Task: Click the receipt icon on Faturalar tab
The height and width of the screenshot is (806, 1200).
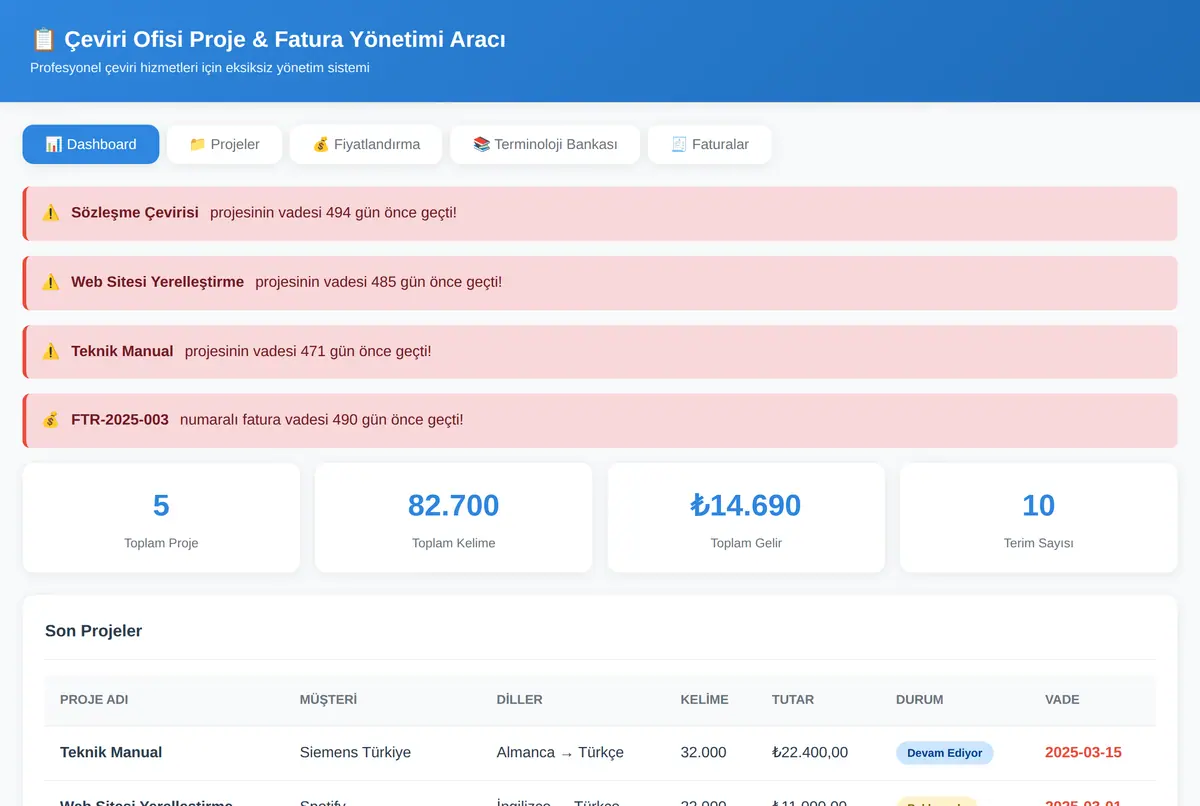Action: [x=679, y=144]
